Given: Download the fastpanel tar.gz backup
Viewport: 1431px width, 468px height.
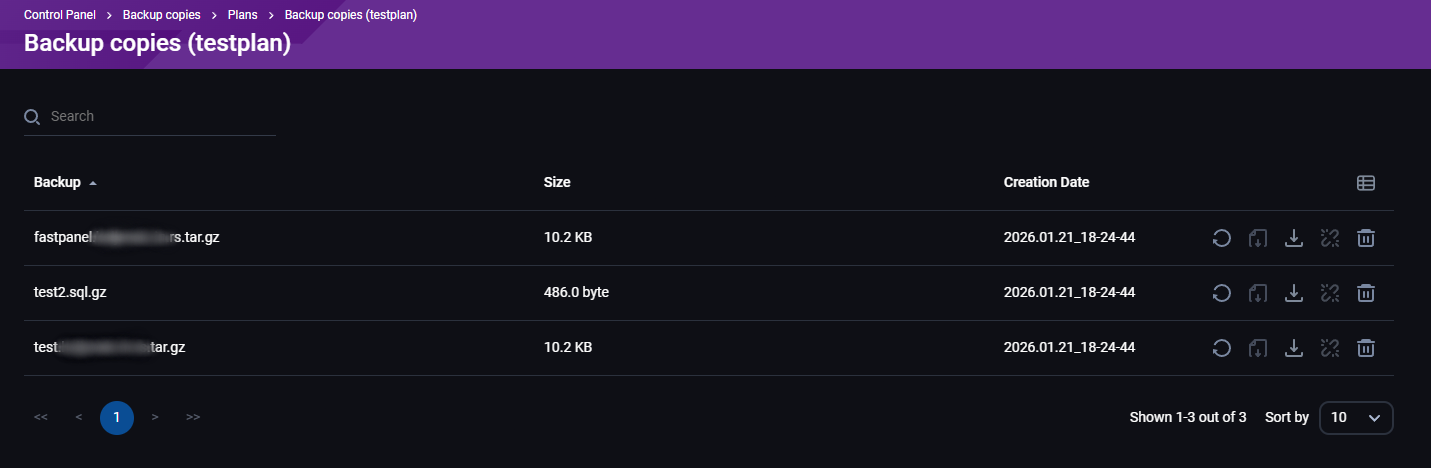Looking at the screenshot, I should click(x=1293, y=238).
